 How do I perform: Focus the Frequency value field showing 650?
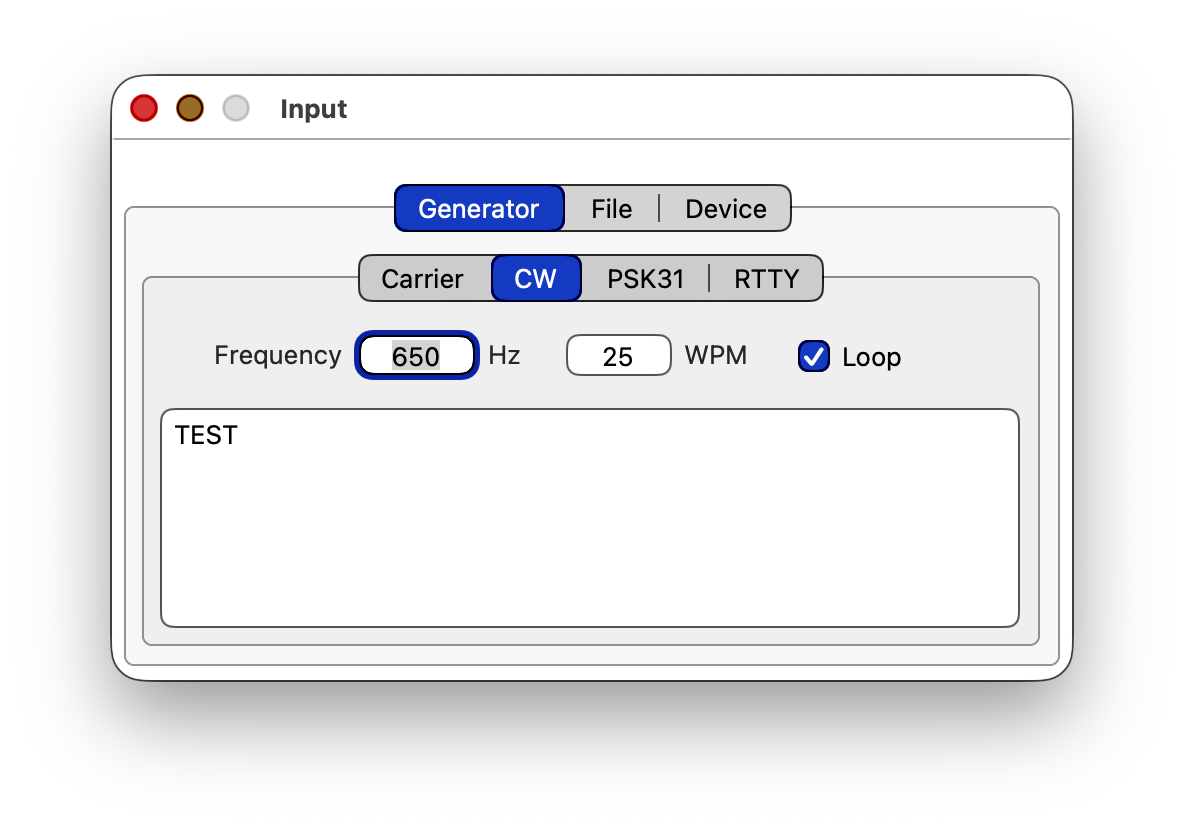pos(416,356)
